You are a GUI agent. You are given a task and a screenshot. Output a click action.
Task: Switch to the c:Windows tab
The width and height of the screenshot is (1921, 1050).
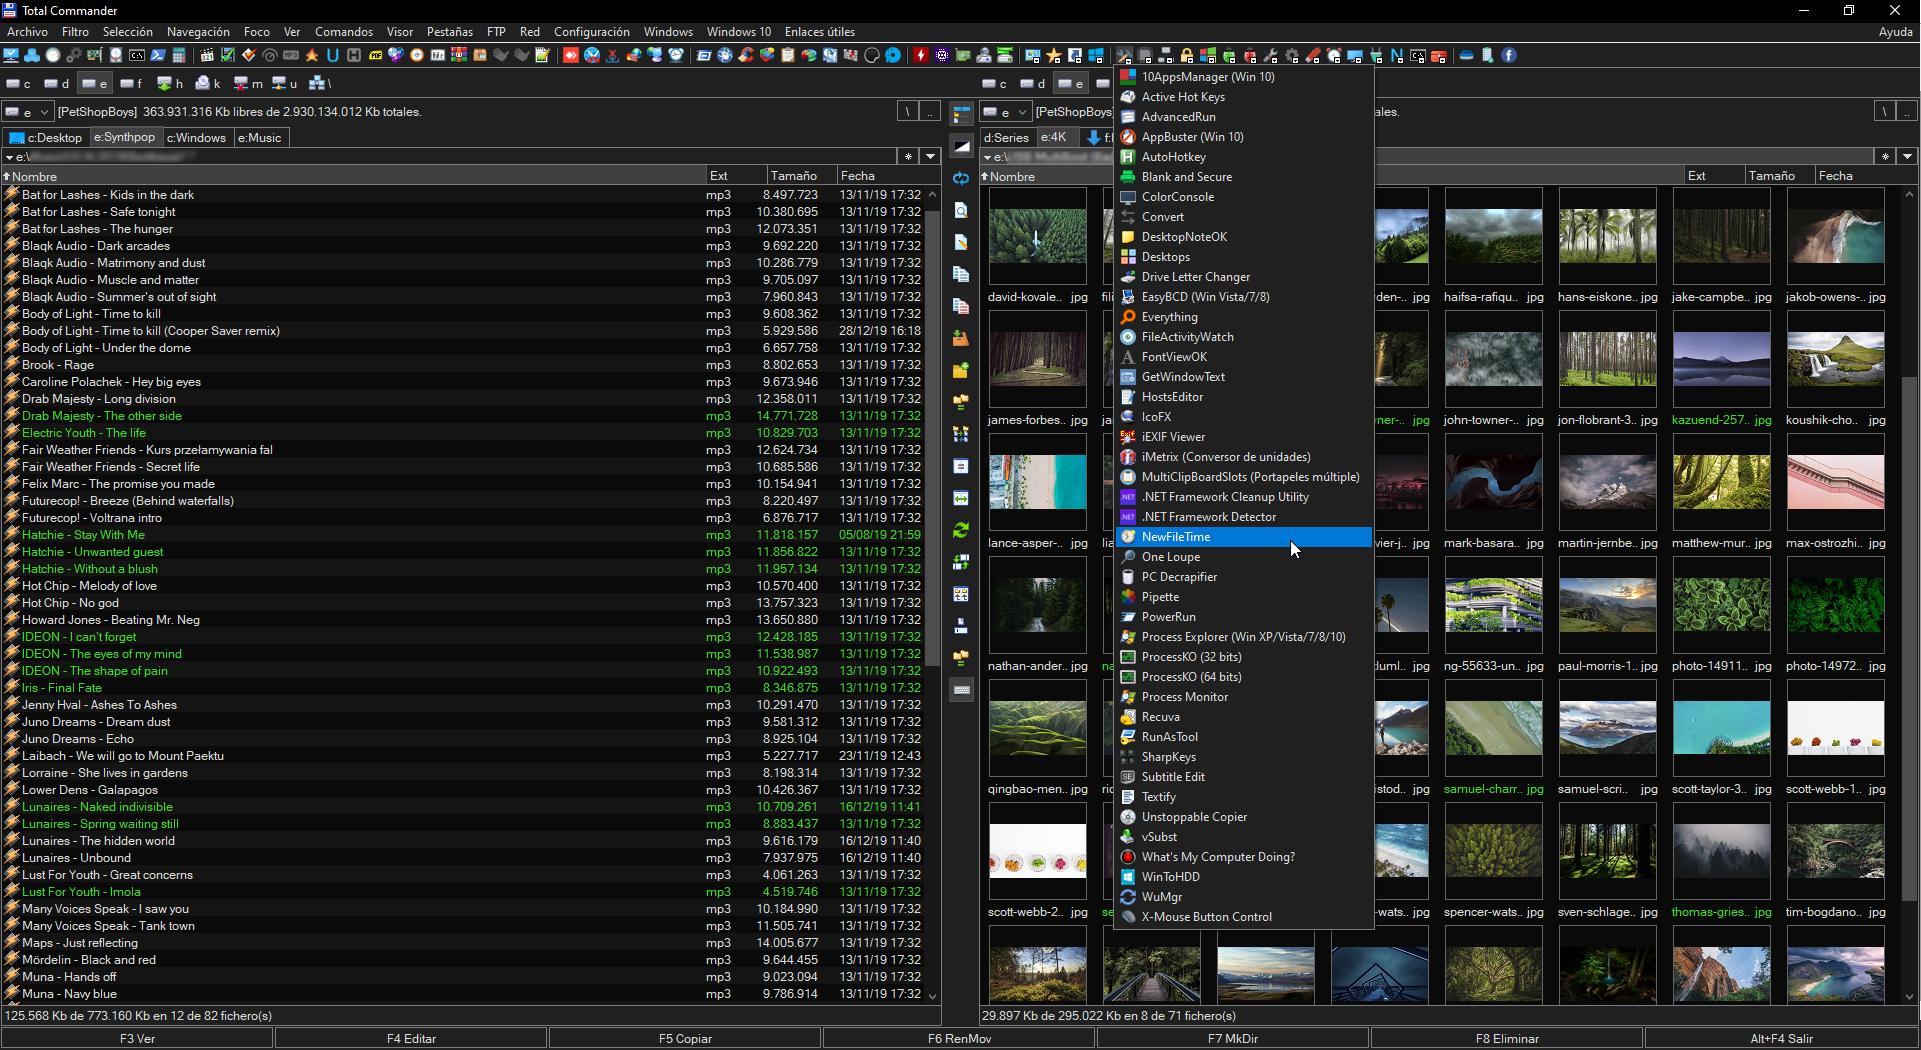coord(196,138)
